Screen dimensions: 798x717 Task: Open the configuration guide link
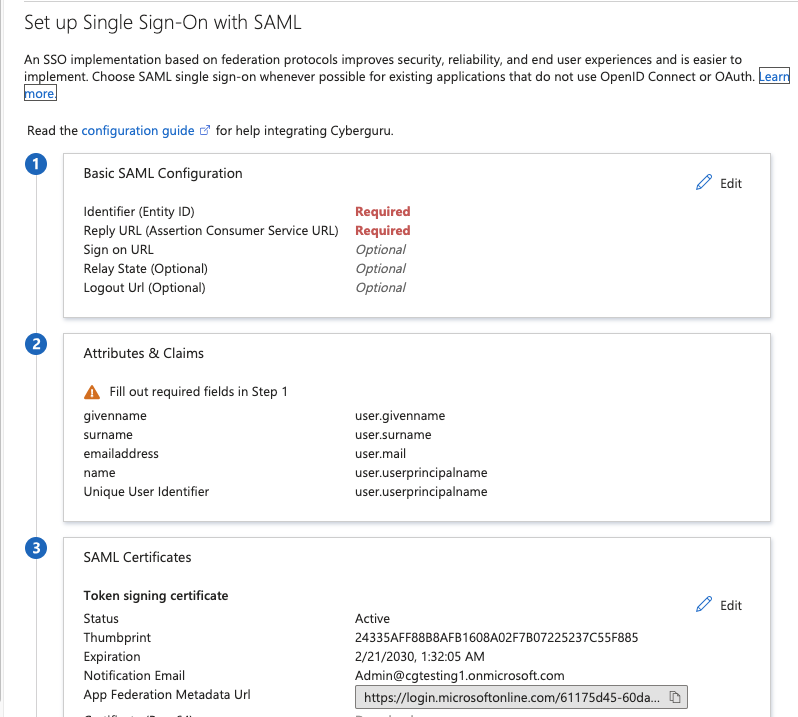click(x=138, y=131)
